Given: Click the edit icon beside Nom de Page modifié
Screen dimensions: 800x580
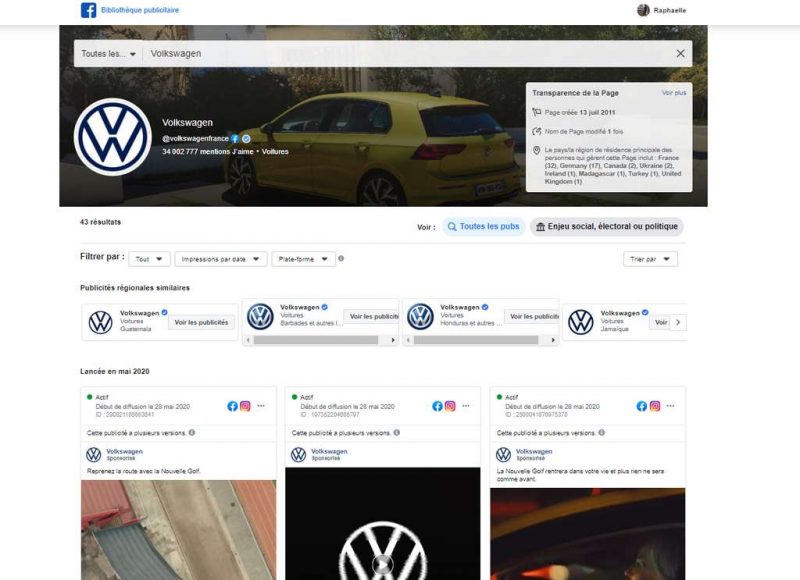Looking at the screenshot, I should [x=536, y=132].
